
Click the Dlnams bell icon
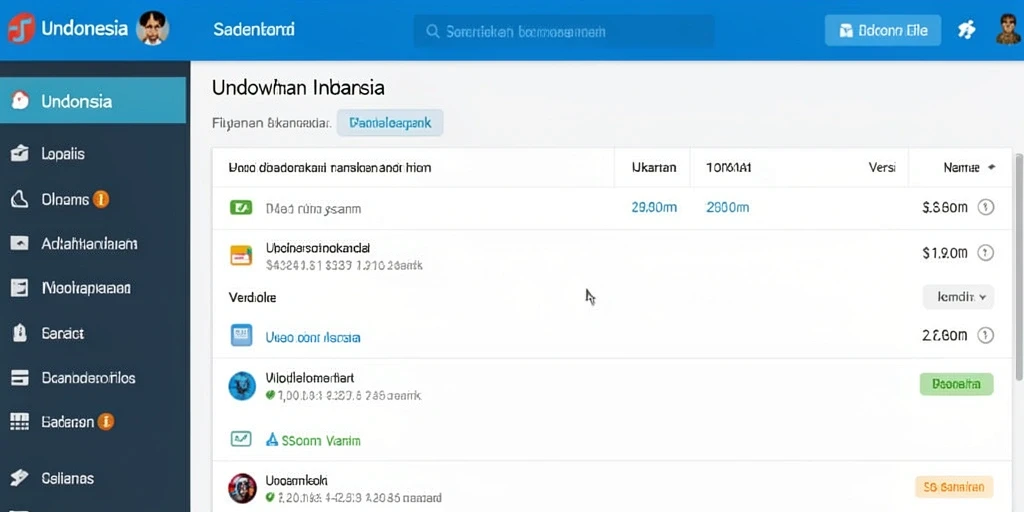click(20, 200)
